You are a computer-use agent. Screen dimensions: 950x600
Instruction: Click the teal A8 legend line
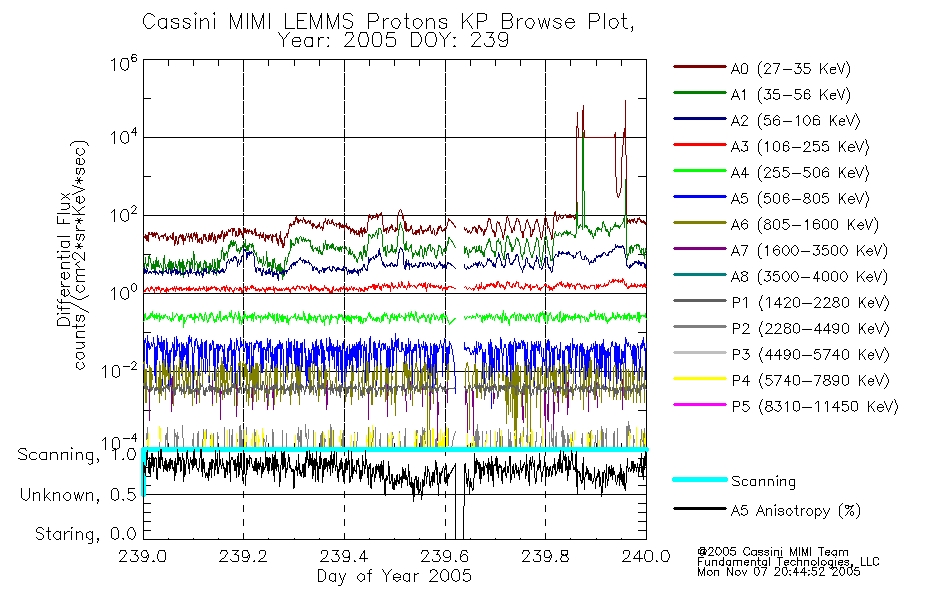(700, 275)
